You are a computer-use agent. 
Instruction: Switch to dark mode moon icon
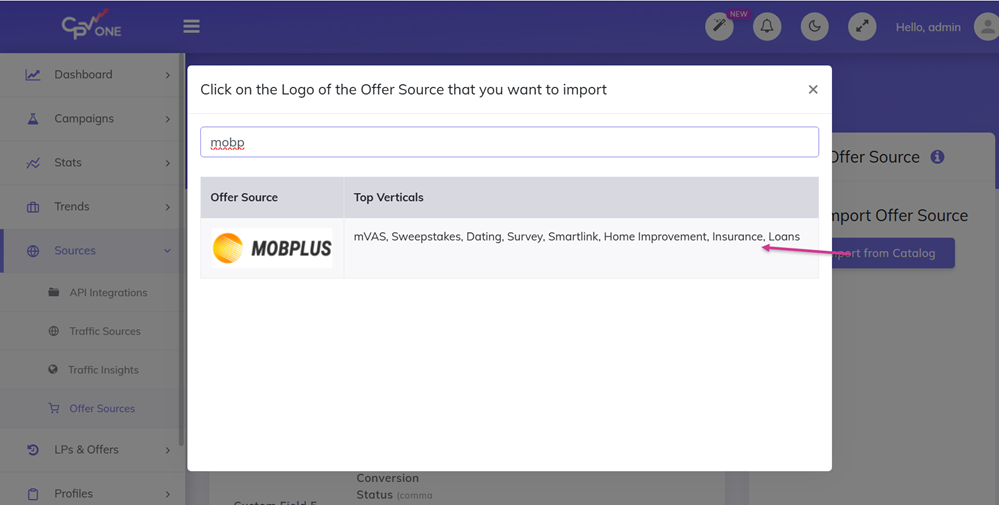coord(814,27)
